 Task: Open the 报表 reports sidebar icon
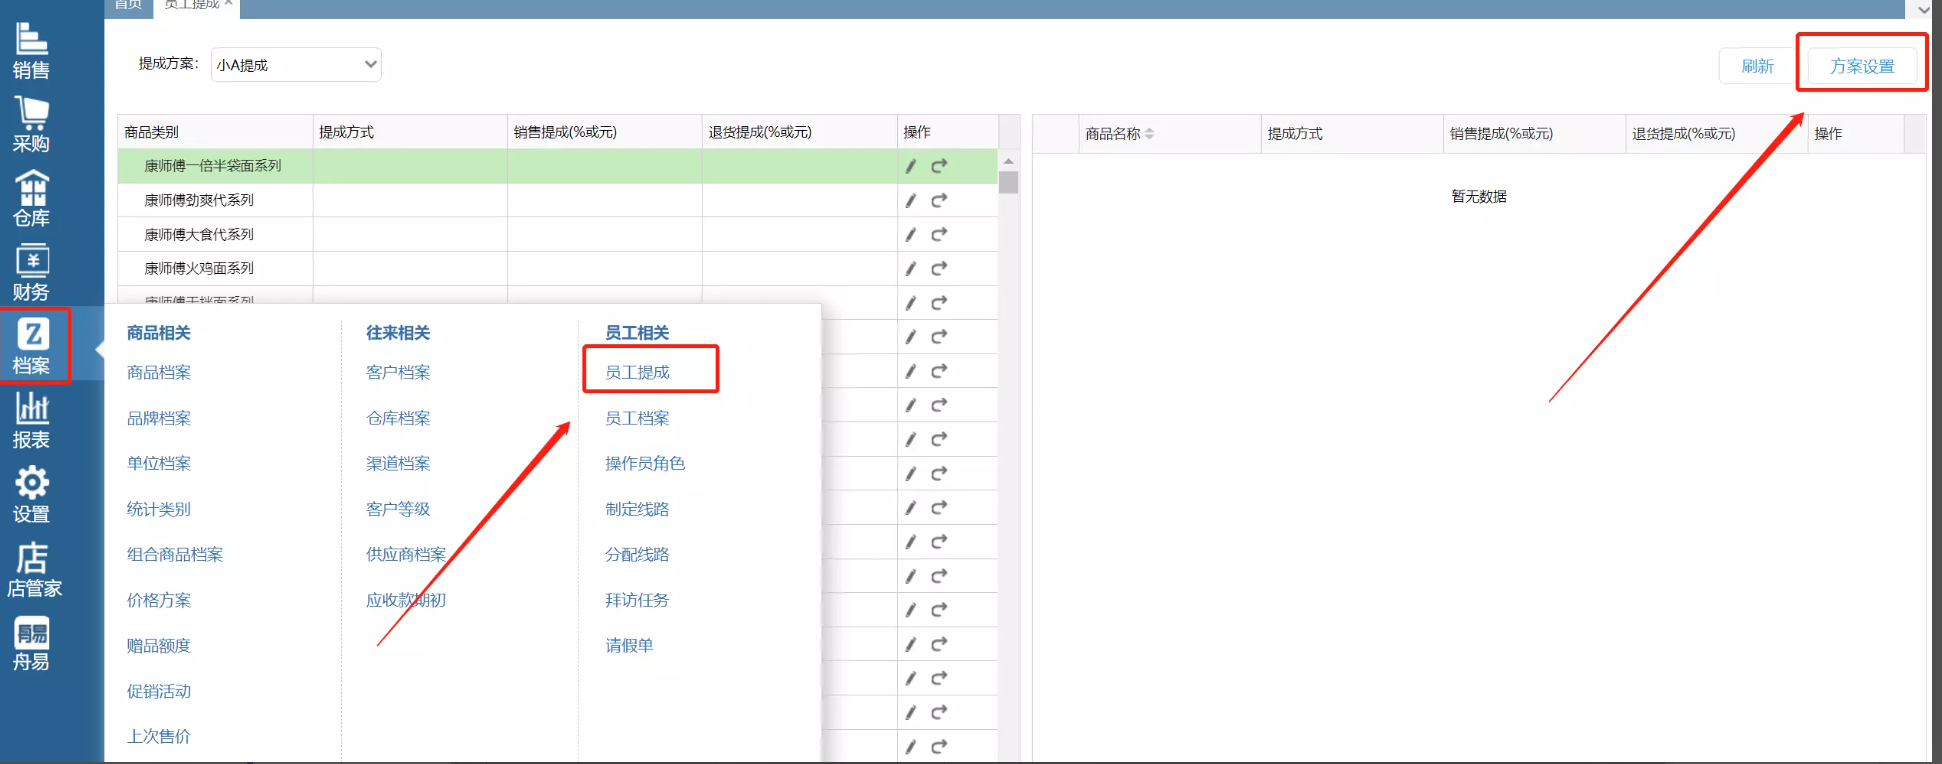pyautogui.click(x=31, y=420)
